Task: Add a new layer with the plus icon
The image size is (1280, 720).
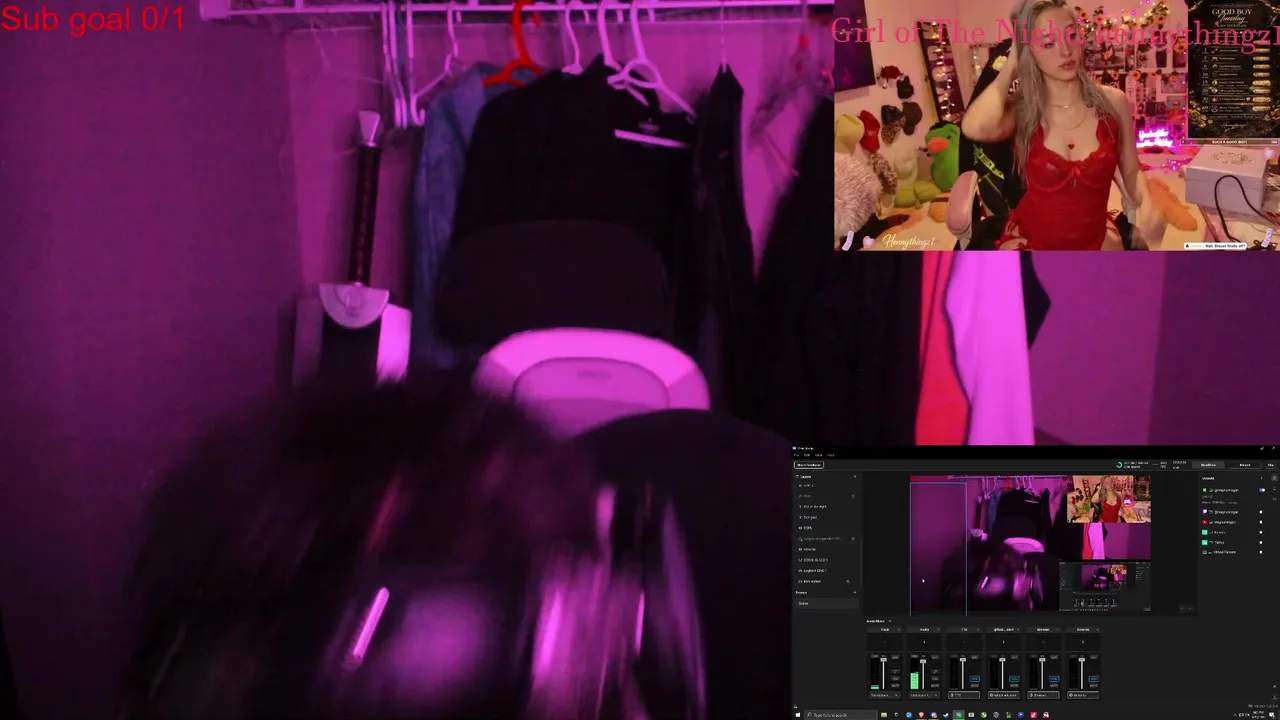Action: pyautogui.click(x=855, y=476)
